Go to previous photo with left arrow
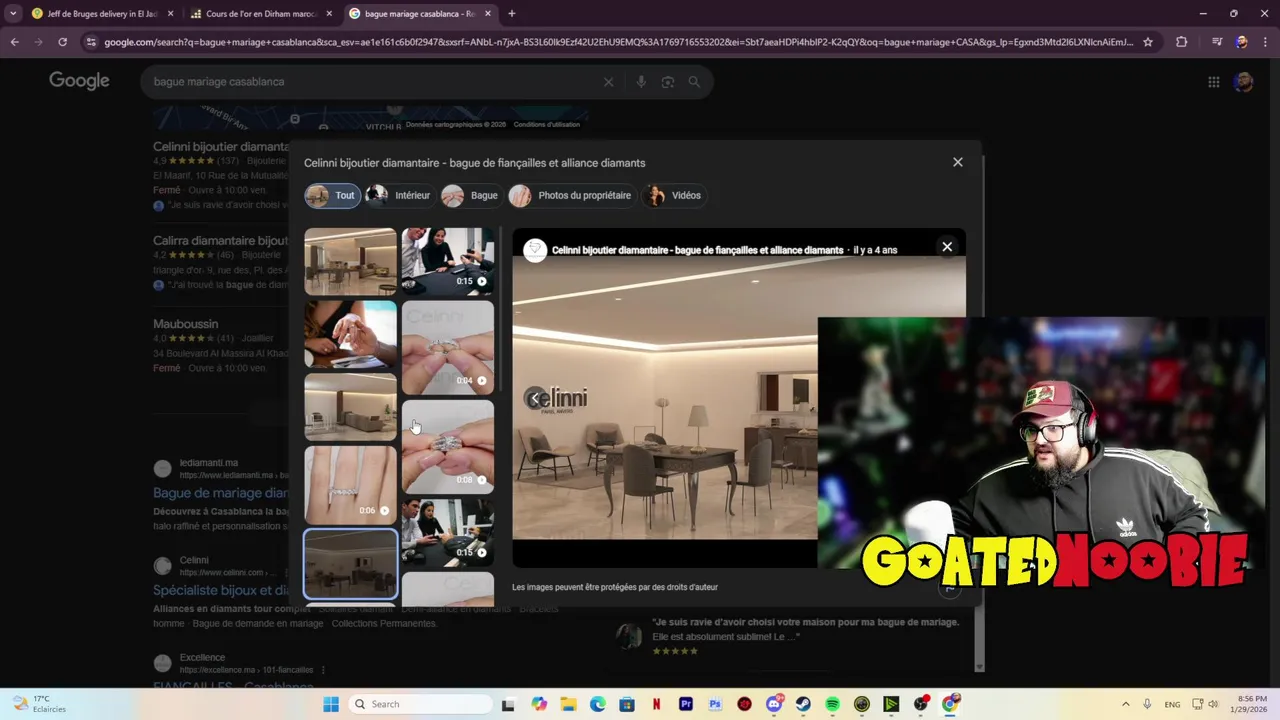 (x=535, y=398)
